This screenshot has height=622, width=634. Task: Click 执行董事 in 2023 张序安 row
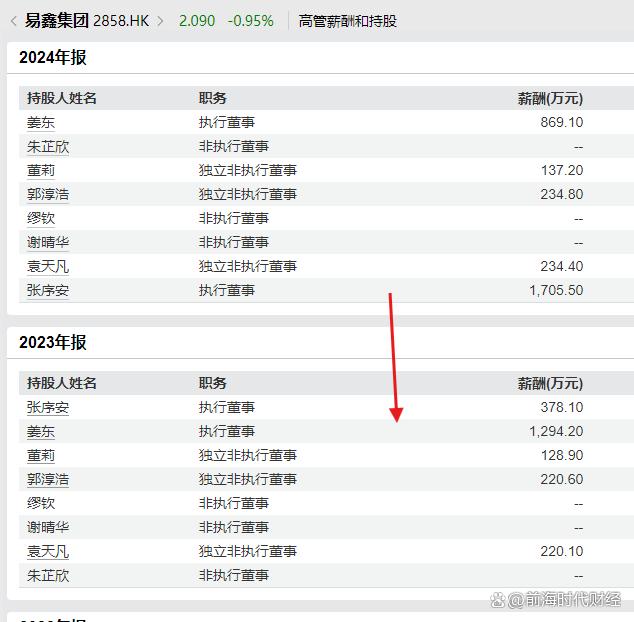click(x=227, y=407)
